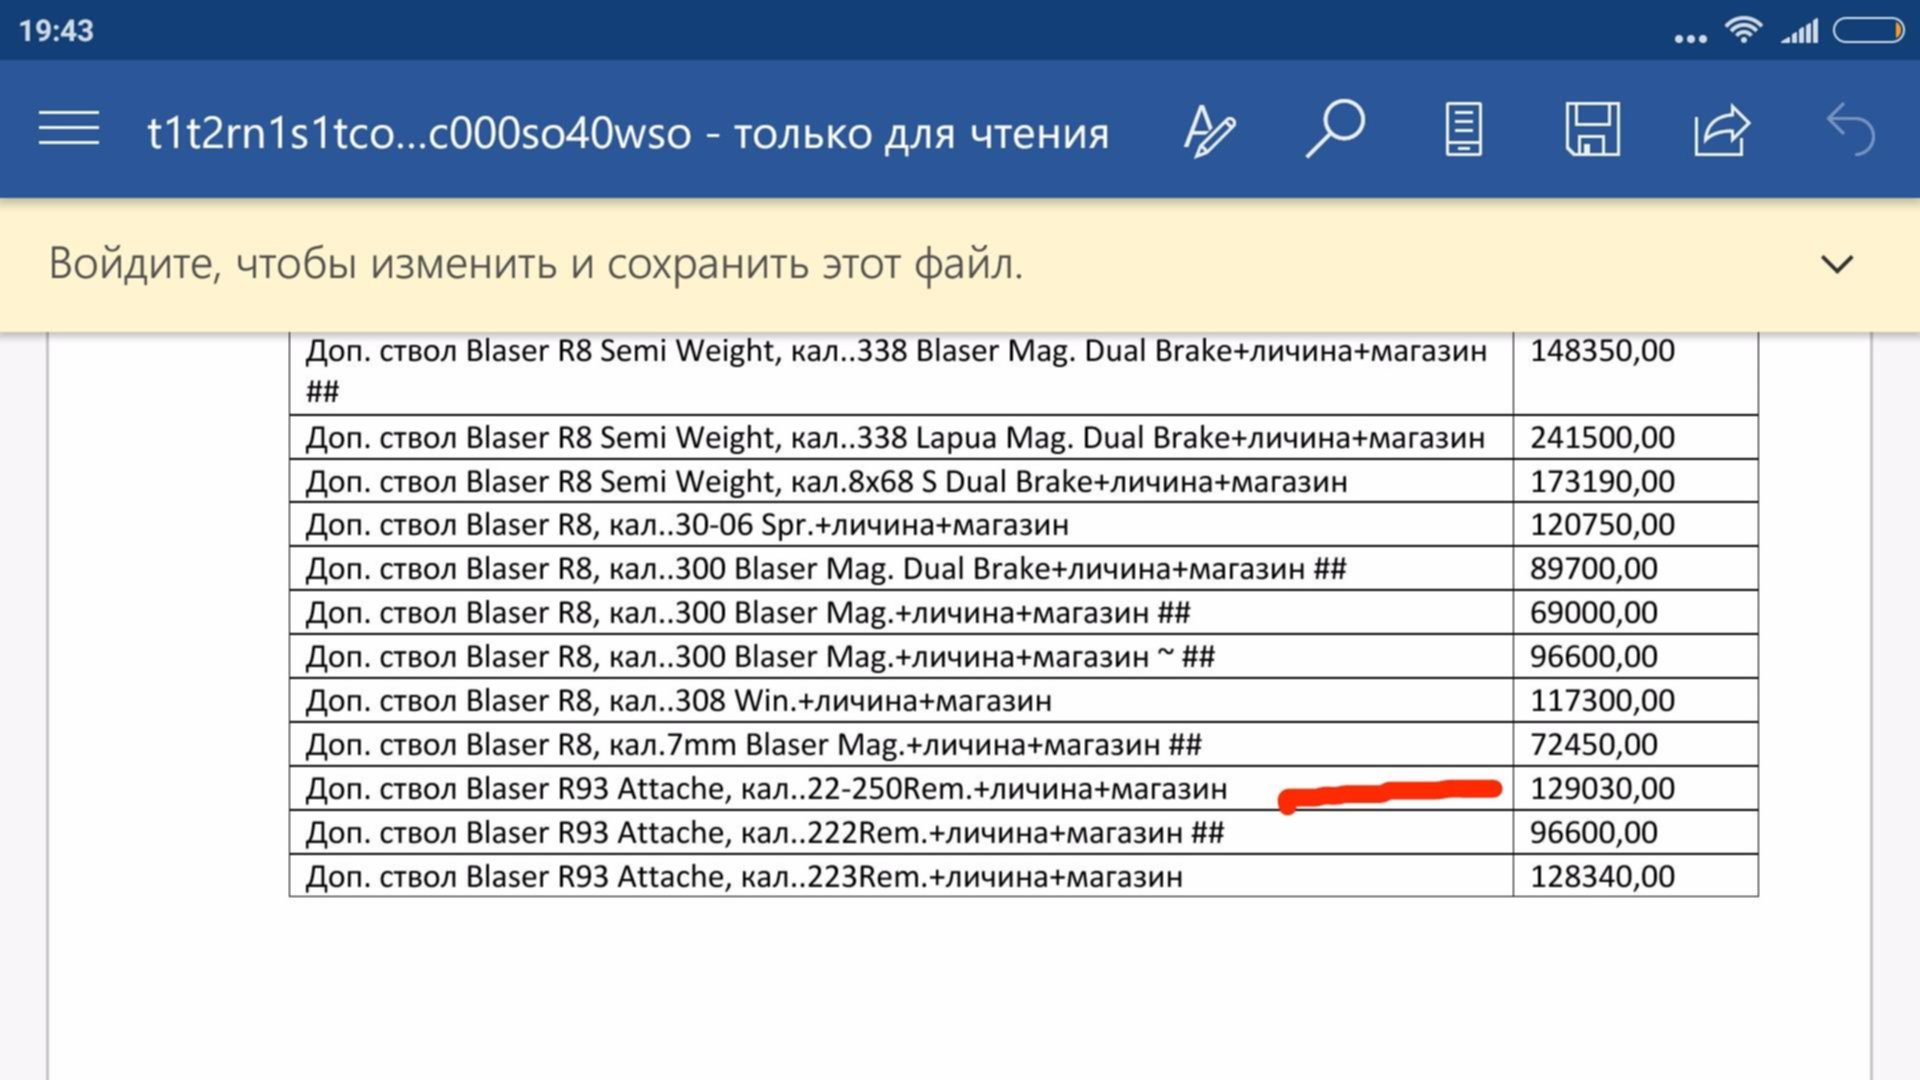Open the share document icon
1920x1080 pixels.
[x=1722, y=130]
